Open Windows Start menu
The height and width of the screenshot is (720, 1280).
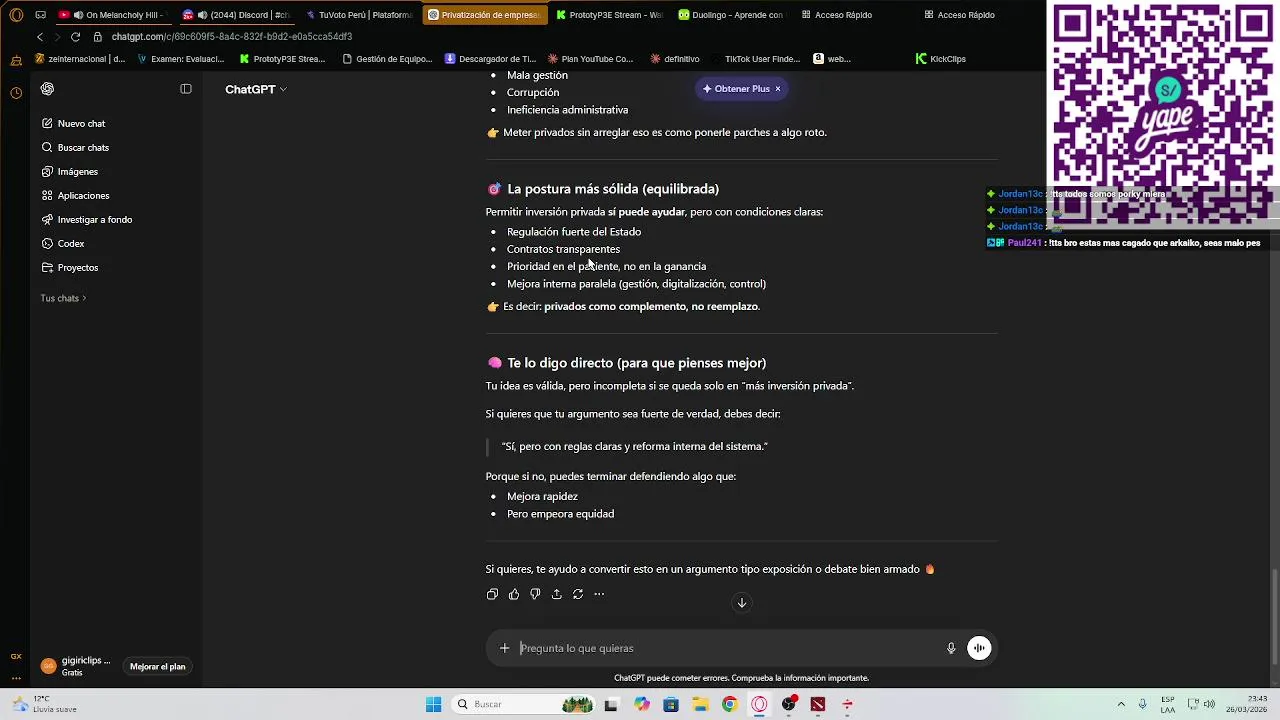(433, 704)
